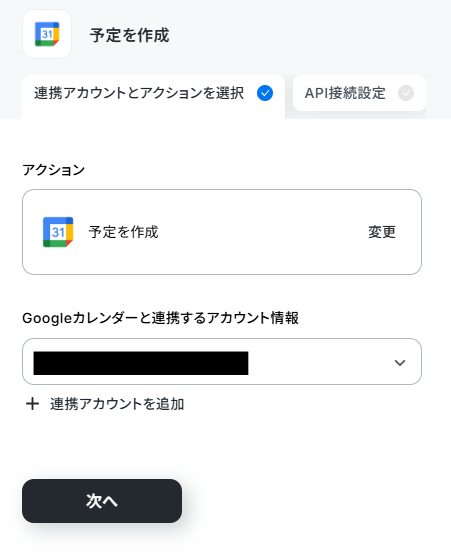Click the empty area right of redacted account
Screen dimensions: 451x553
click(319, 362)
